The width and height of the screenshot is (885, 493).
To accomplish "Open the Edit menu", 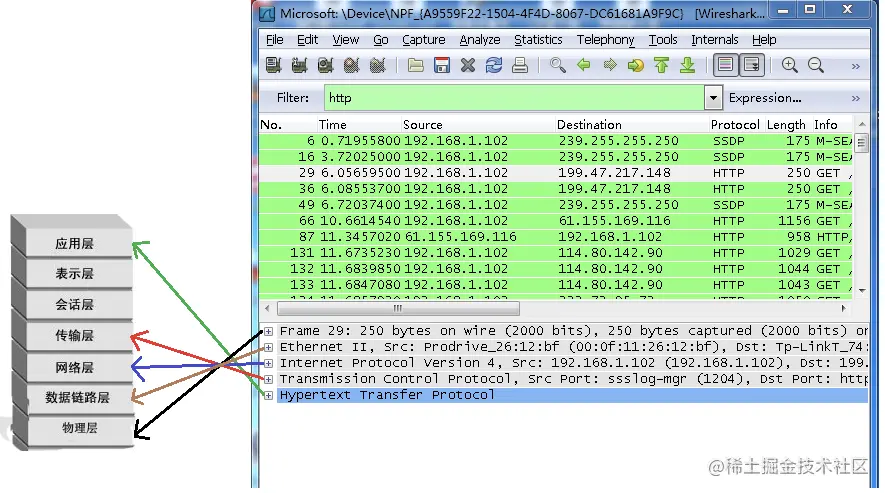I will coord(308,40).
